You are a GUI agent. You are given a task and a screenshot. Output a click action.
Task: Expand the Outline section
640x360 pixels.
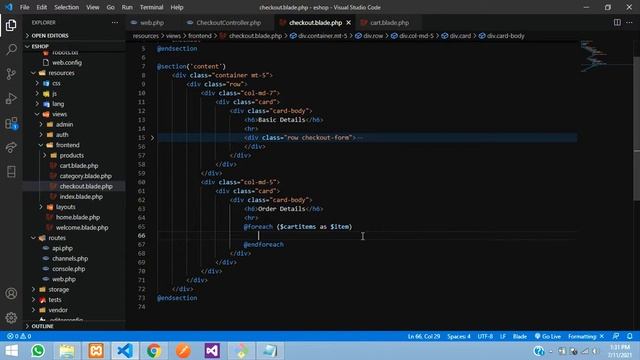coord(42,326)
